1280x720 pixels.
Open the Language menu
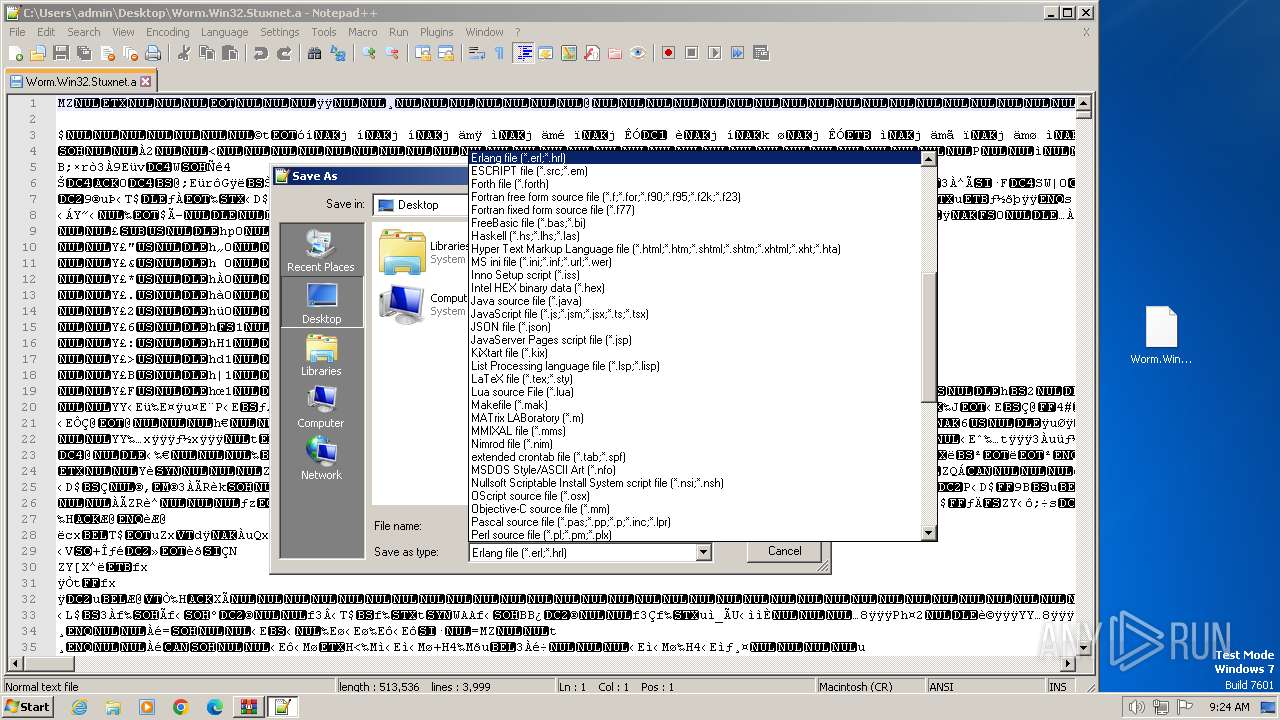coord(224,32)
